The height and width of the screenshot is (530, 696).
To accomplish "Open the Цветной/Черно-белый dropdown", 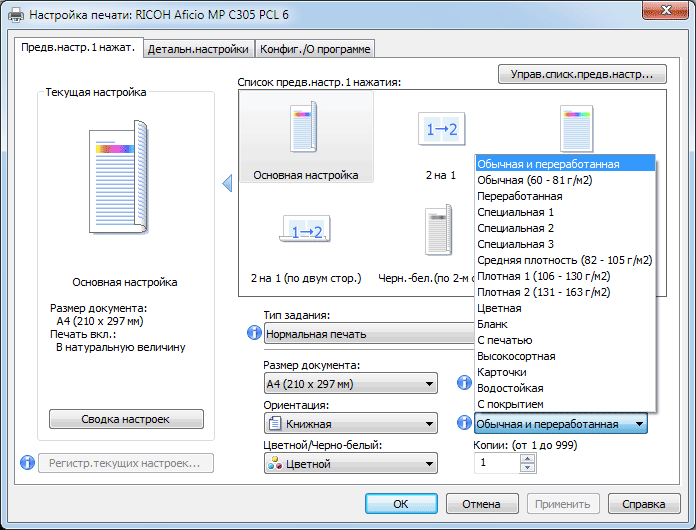I will point(351,464).
